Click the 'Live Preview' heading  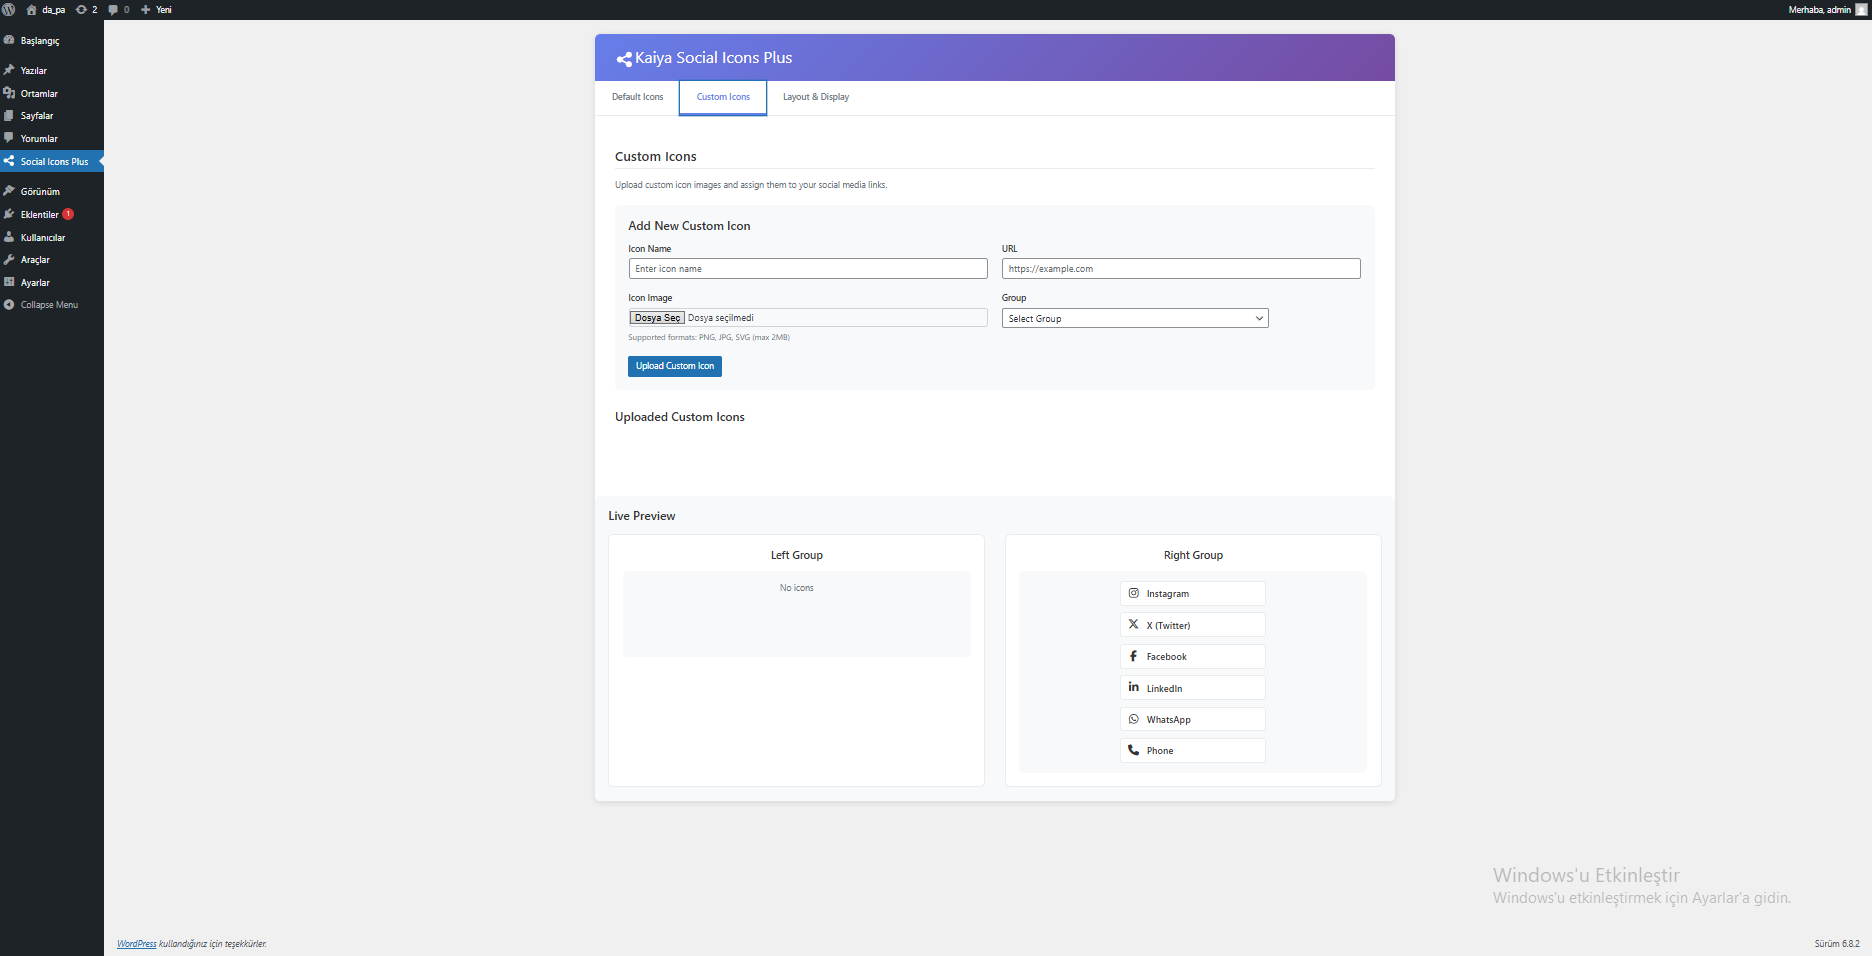point(642,516)
